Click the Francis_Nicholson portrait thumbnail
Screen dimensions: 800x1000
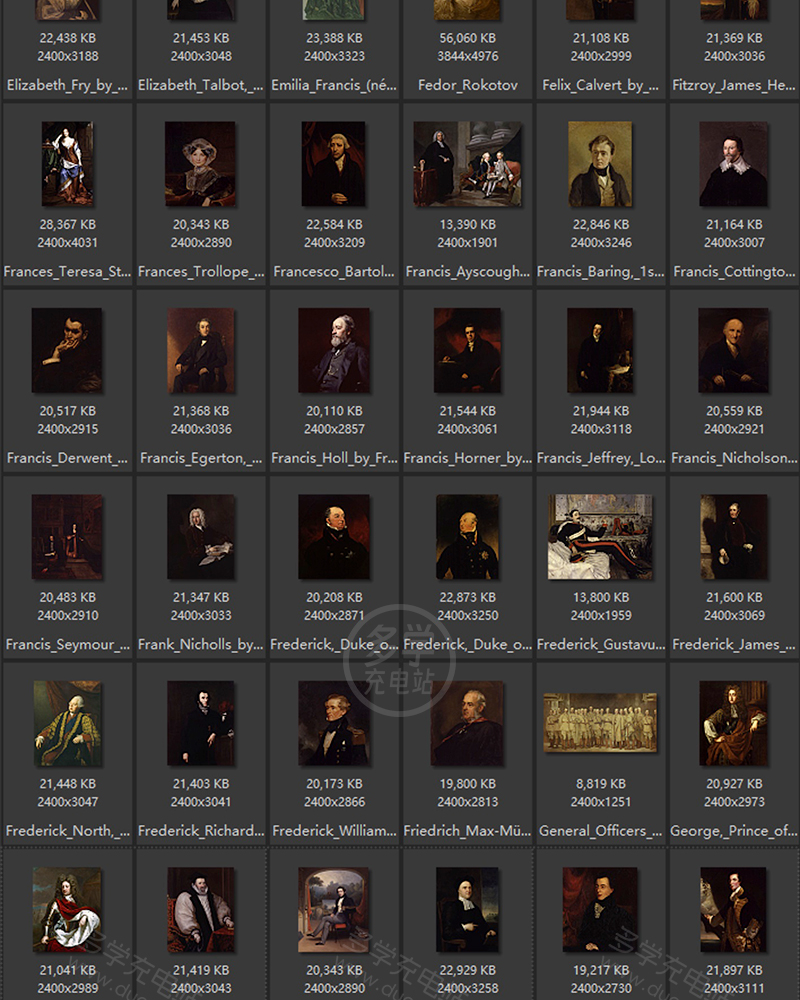click(x=734, y=350)
